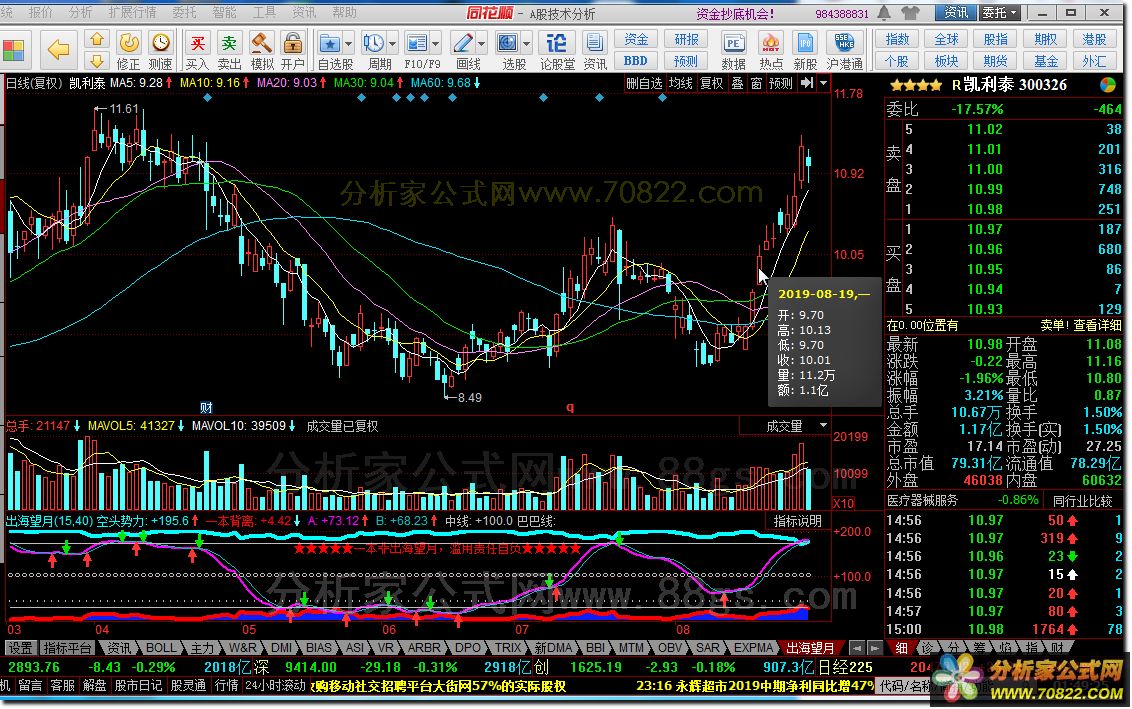Viewport: 1132px width, 709px height.
Task: Click the 研报 button
Action: pos(686,40)
